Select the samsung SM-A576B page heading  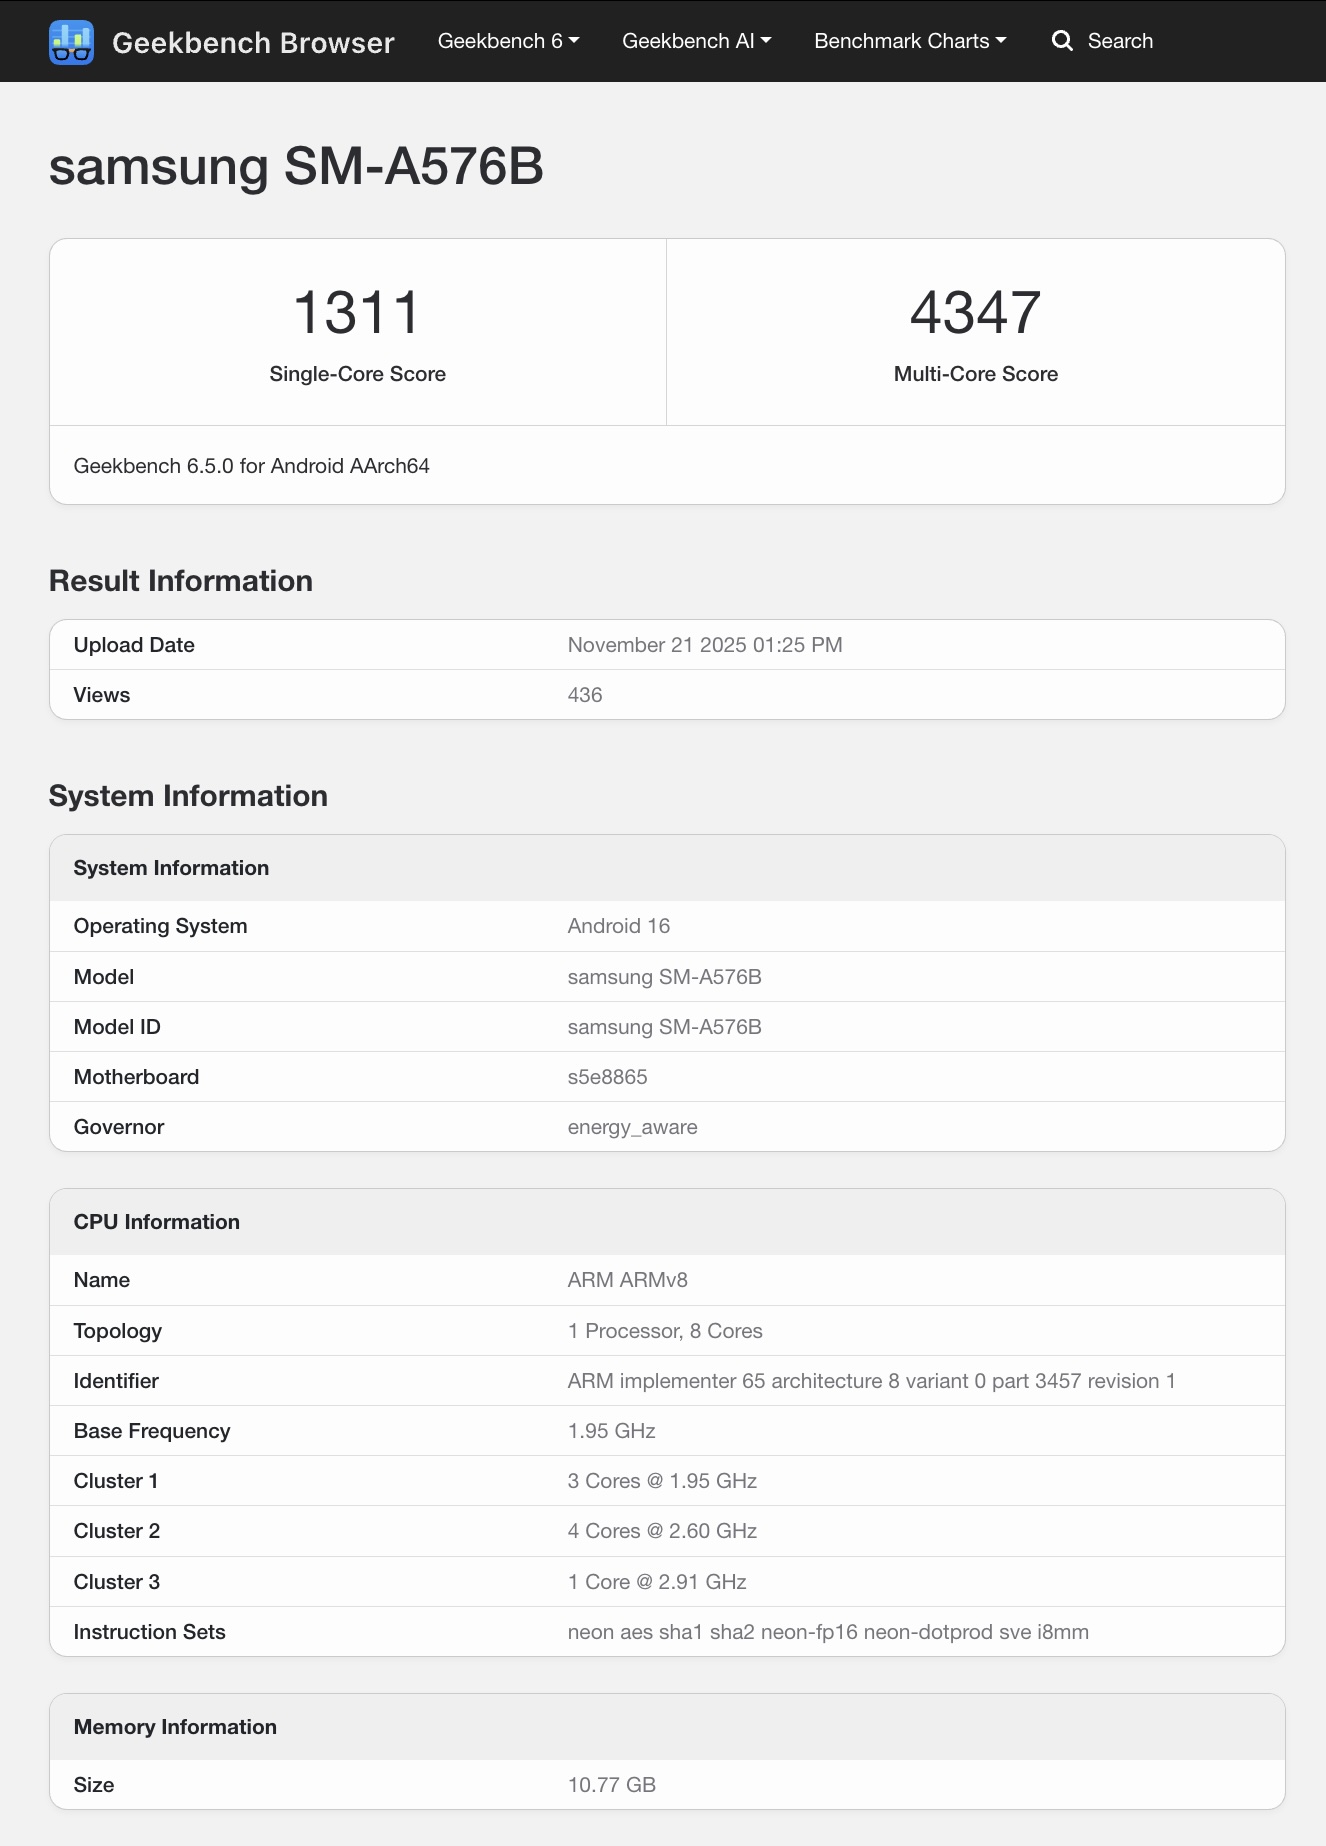pyautogui.click(x=296, y=166)
